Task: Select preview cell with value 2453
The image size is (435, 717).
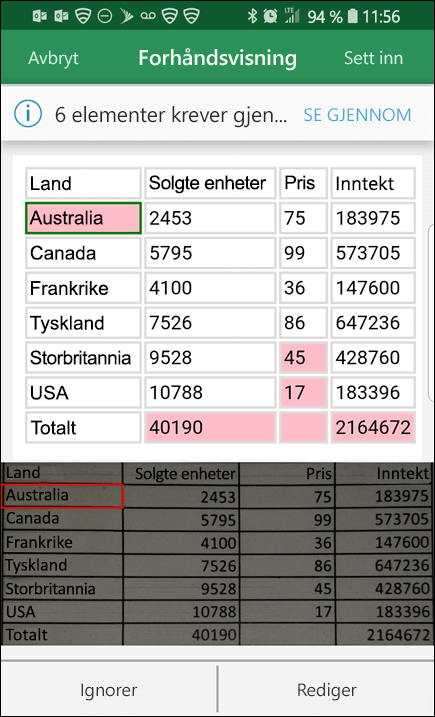Action: coord(210,218)
